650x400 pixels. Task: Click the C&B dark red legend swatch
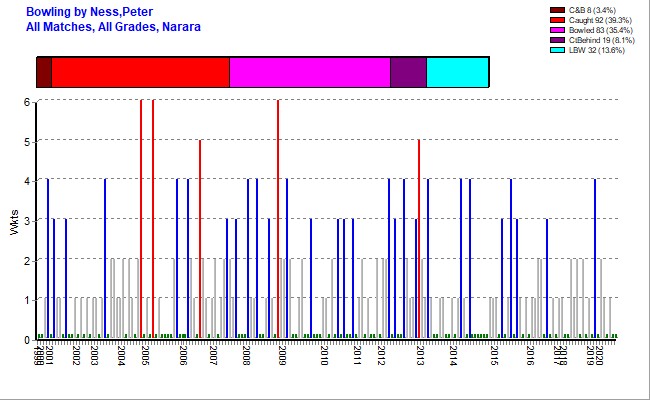click(x=558, y=9)
